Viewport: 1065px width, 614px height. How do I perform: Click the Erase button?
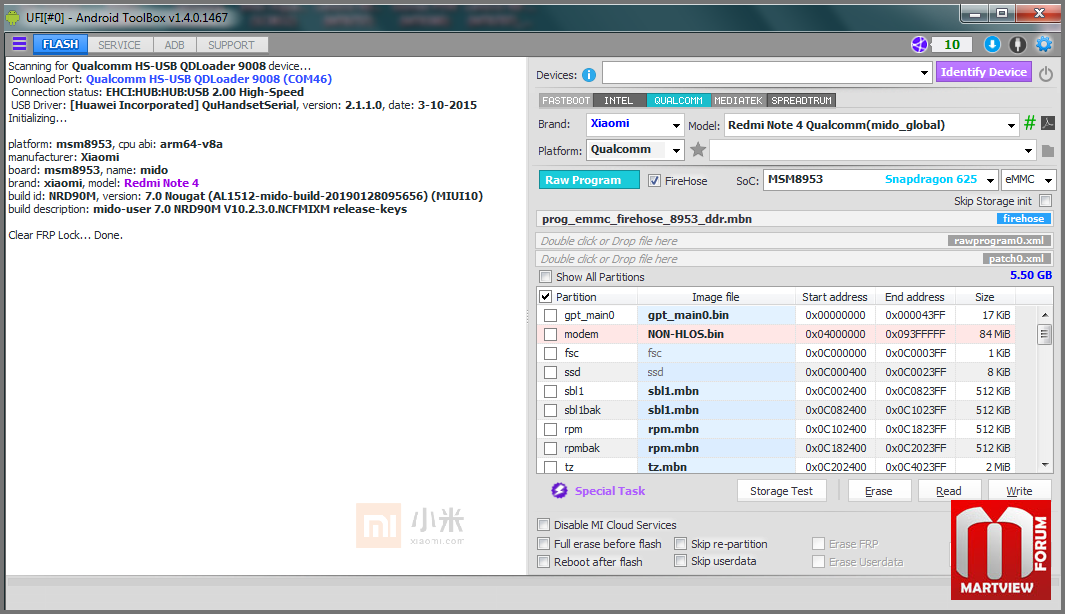click(x=879, y=490)
